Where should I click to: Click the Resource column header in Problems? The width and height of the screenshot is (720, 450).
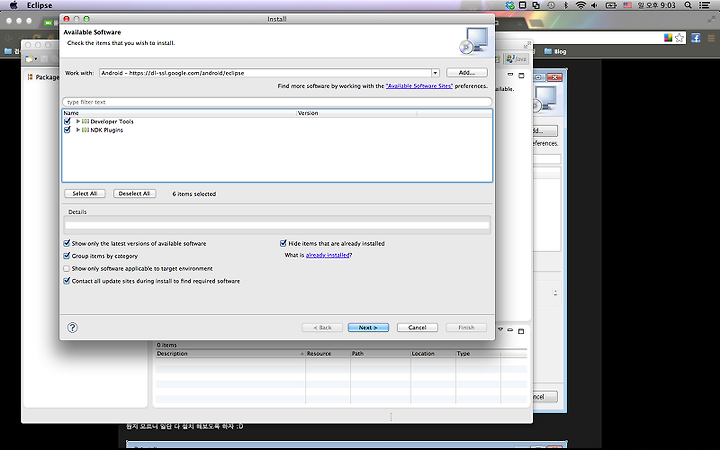click(x=328, y=354)
